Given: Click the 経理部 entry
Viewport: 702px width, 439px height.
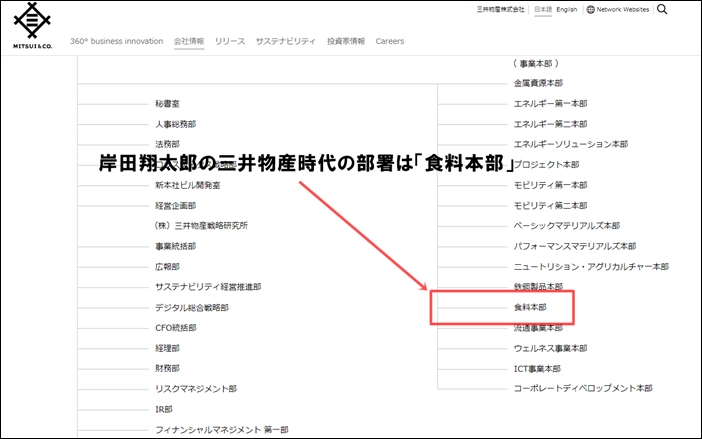Looking at the screenshot, I should pyautogui.click(x=167, y=348).
